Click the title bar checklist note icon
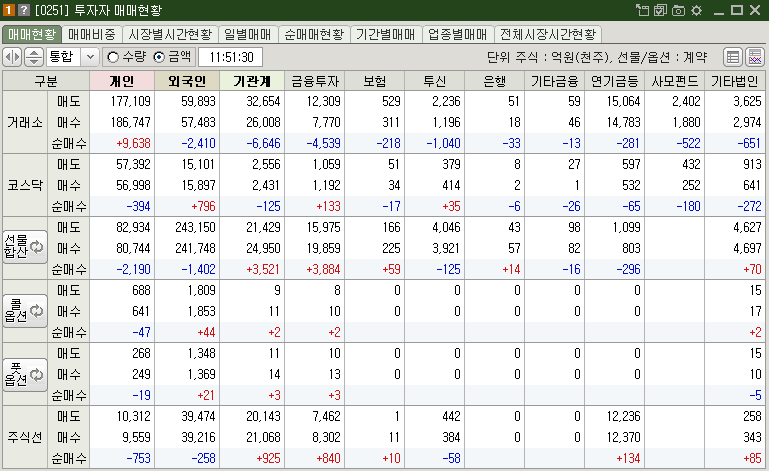This screenshot has height=471, width=769. click(x=660, y=10)
